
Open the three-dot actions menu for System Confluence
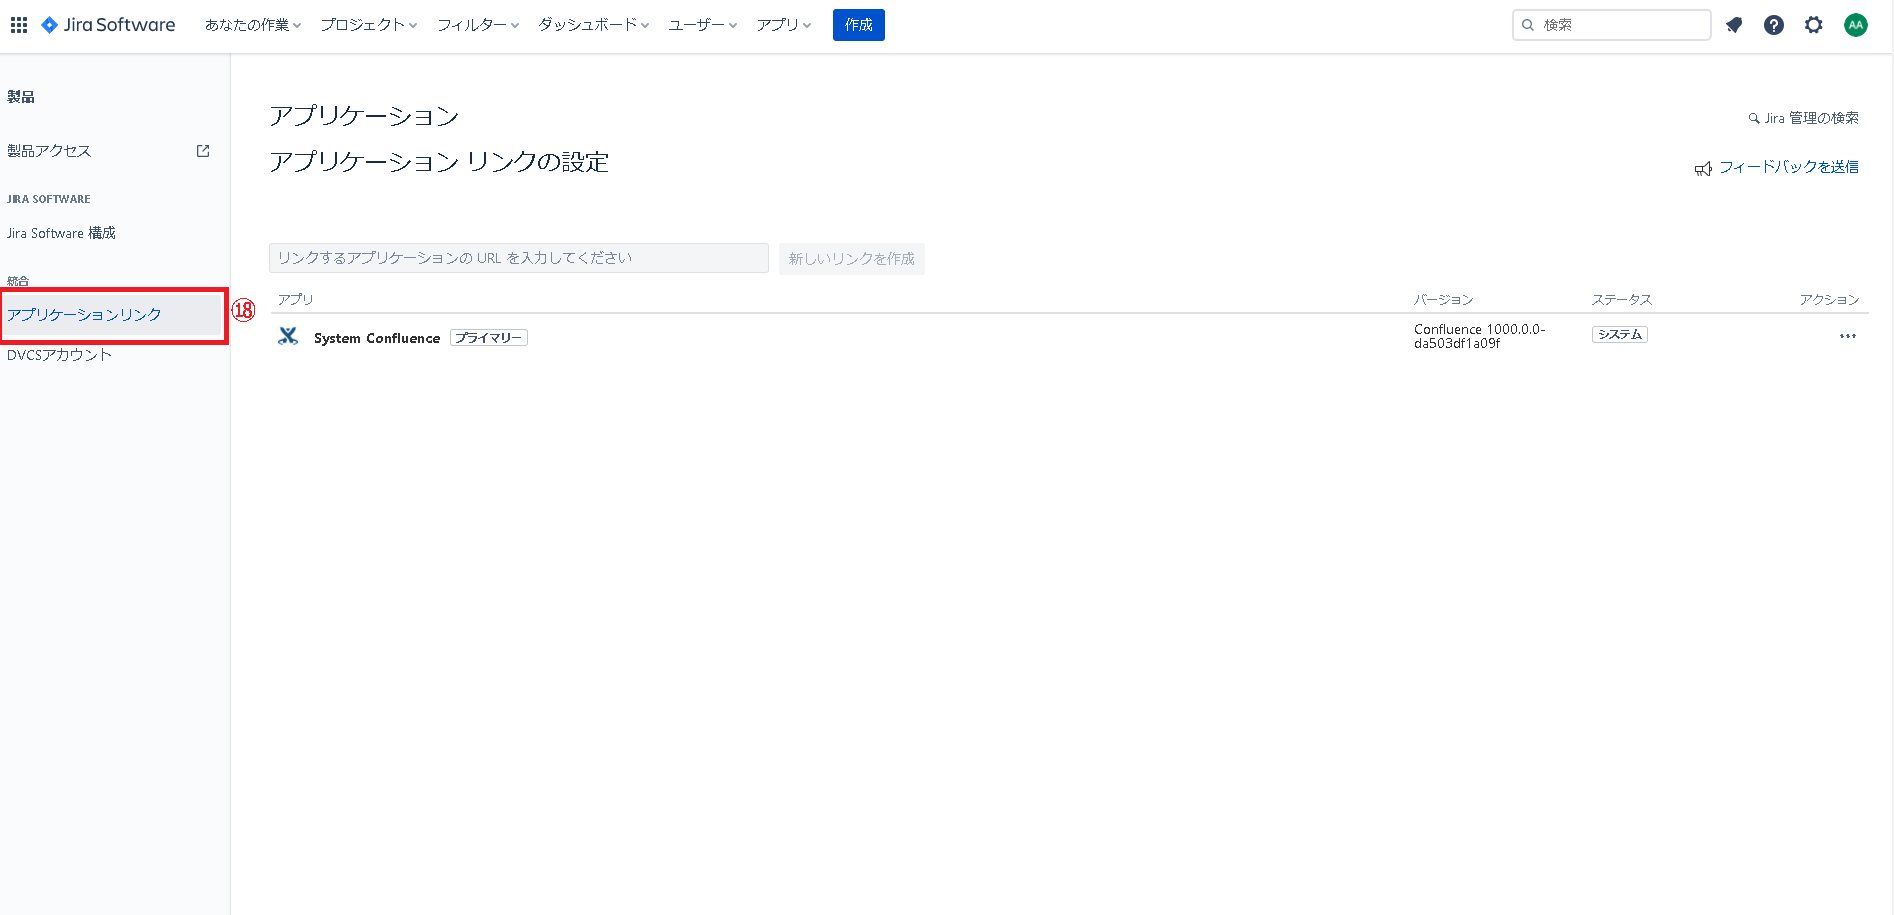[1847, 336]
